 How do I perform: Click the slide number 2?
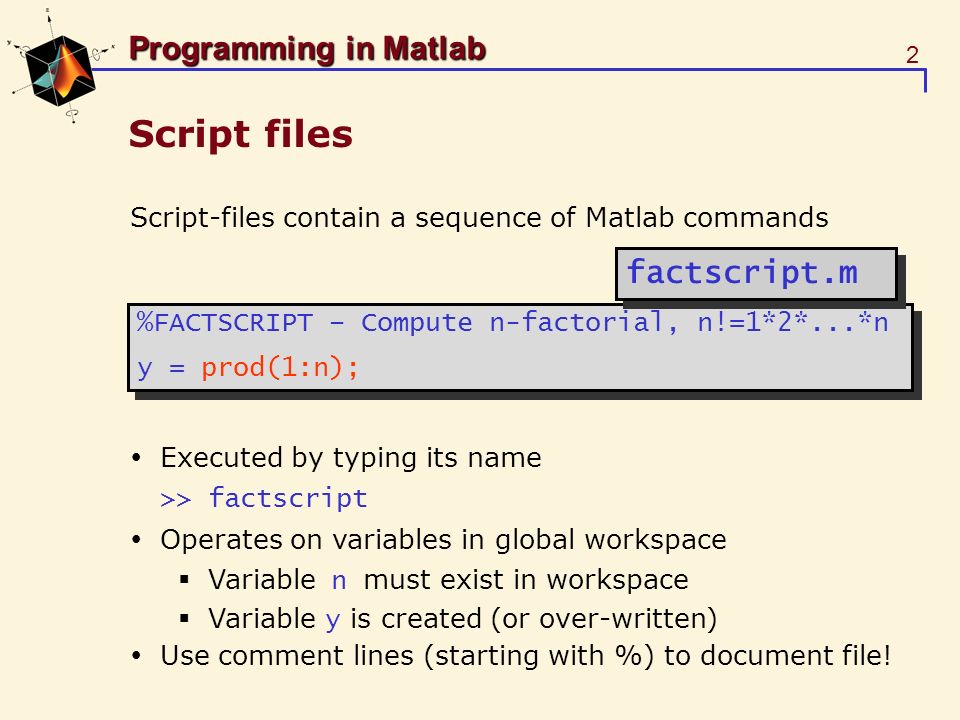912,55
